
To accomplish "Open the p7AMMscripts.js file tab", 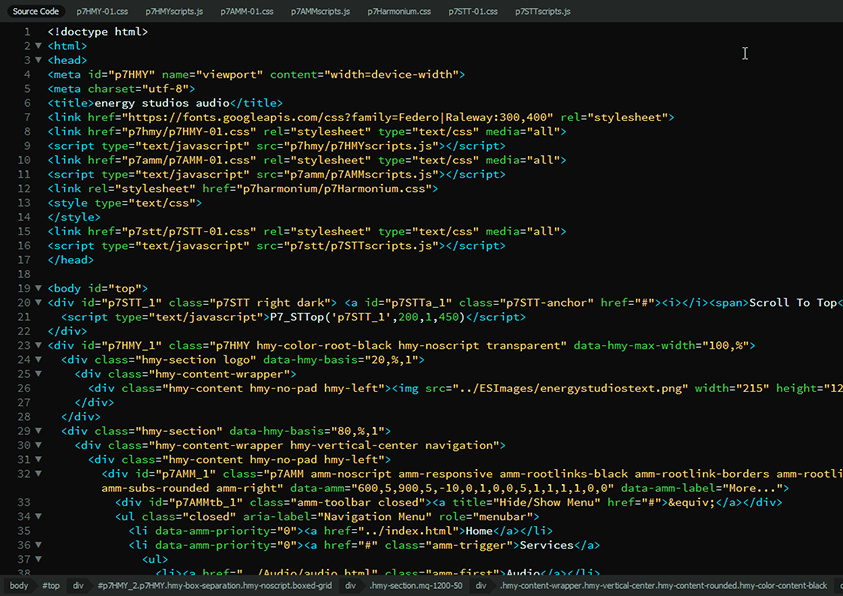I will [320, 11].
